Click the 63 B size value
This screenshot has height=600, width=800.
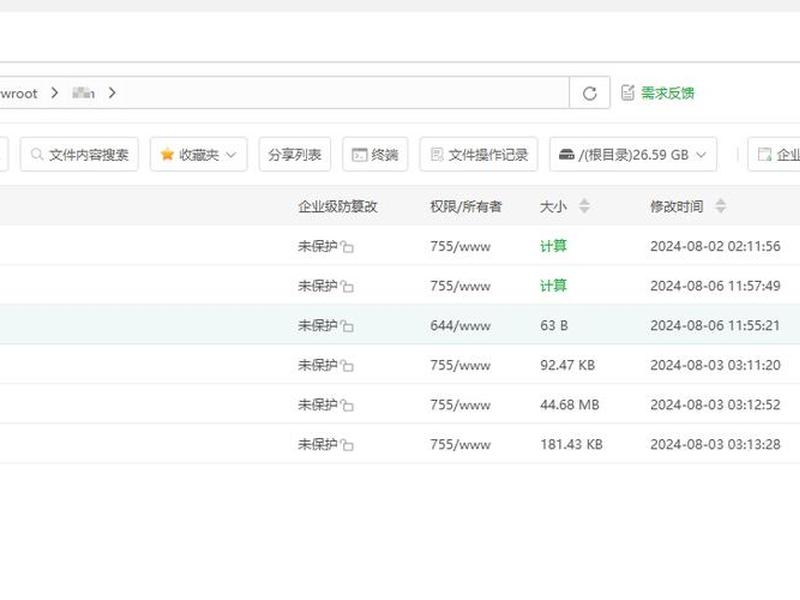(554, 326)
